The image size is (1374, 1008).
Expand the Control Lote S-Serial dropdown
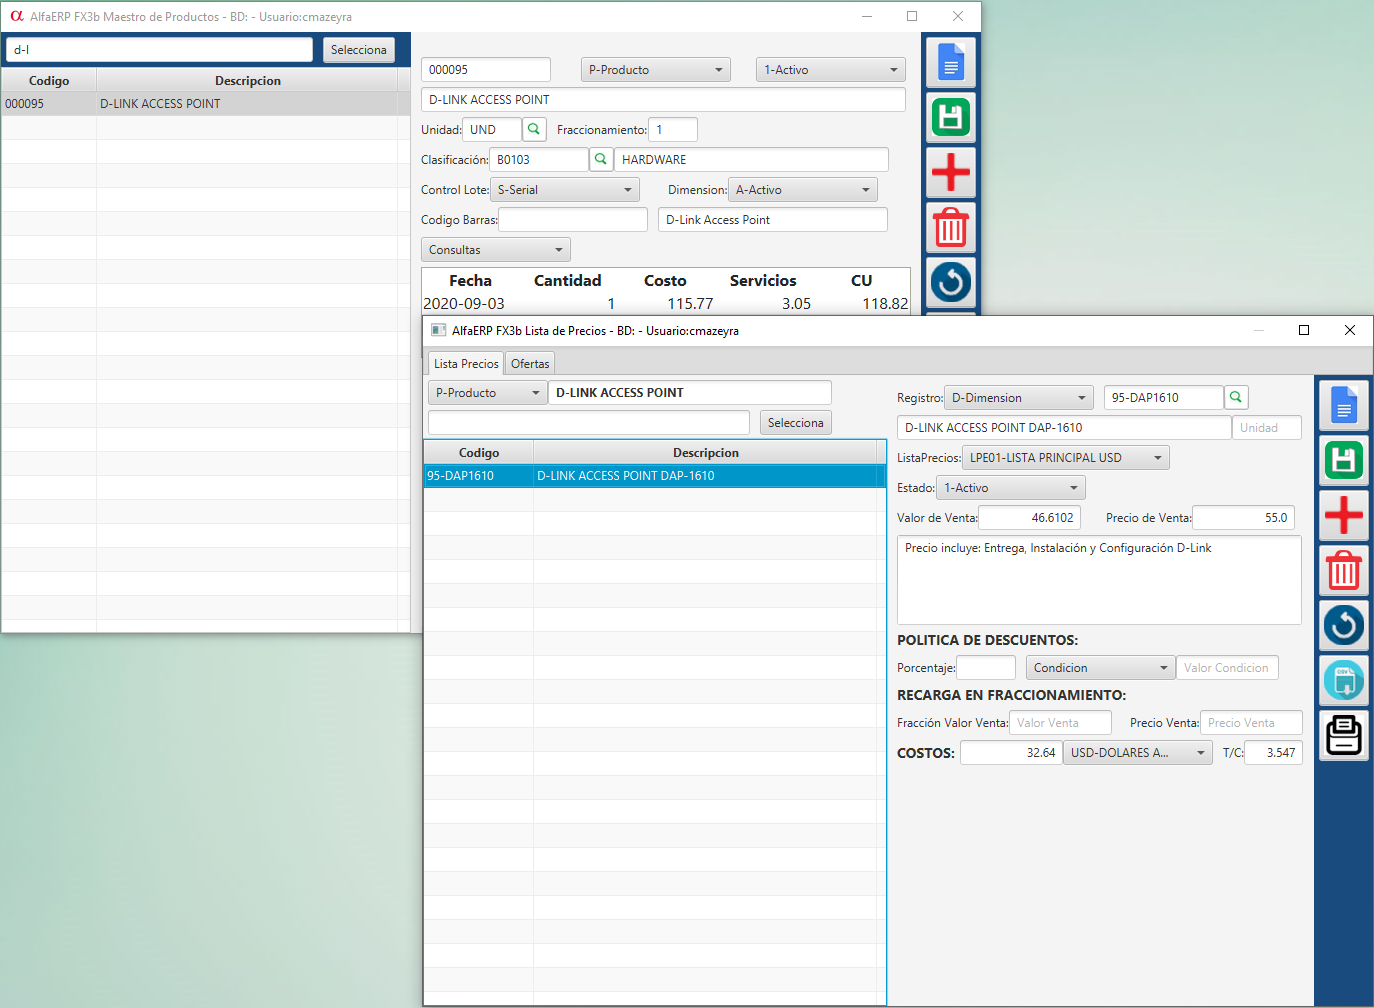pos(565,190)
